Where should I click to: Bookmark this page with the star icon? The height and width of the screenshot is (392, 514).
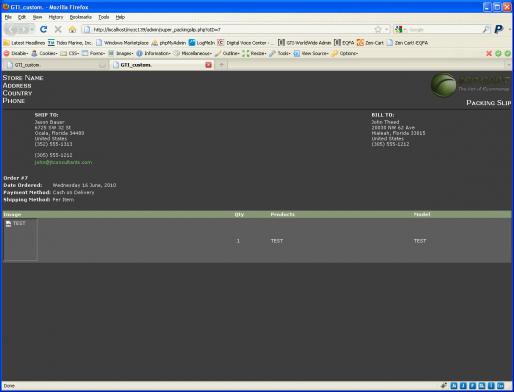pyautogui.click(x=378, y=29)
